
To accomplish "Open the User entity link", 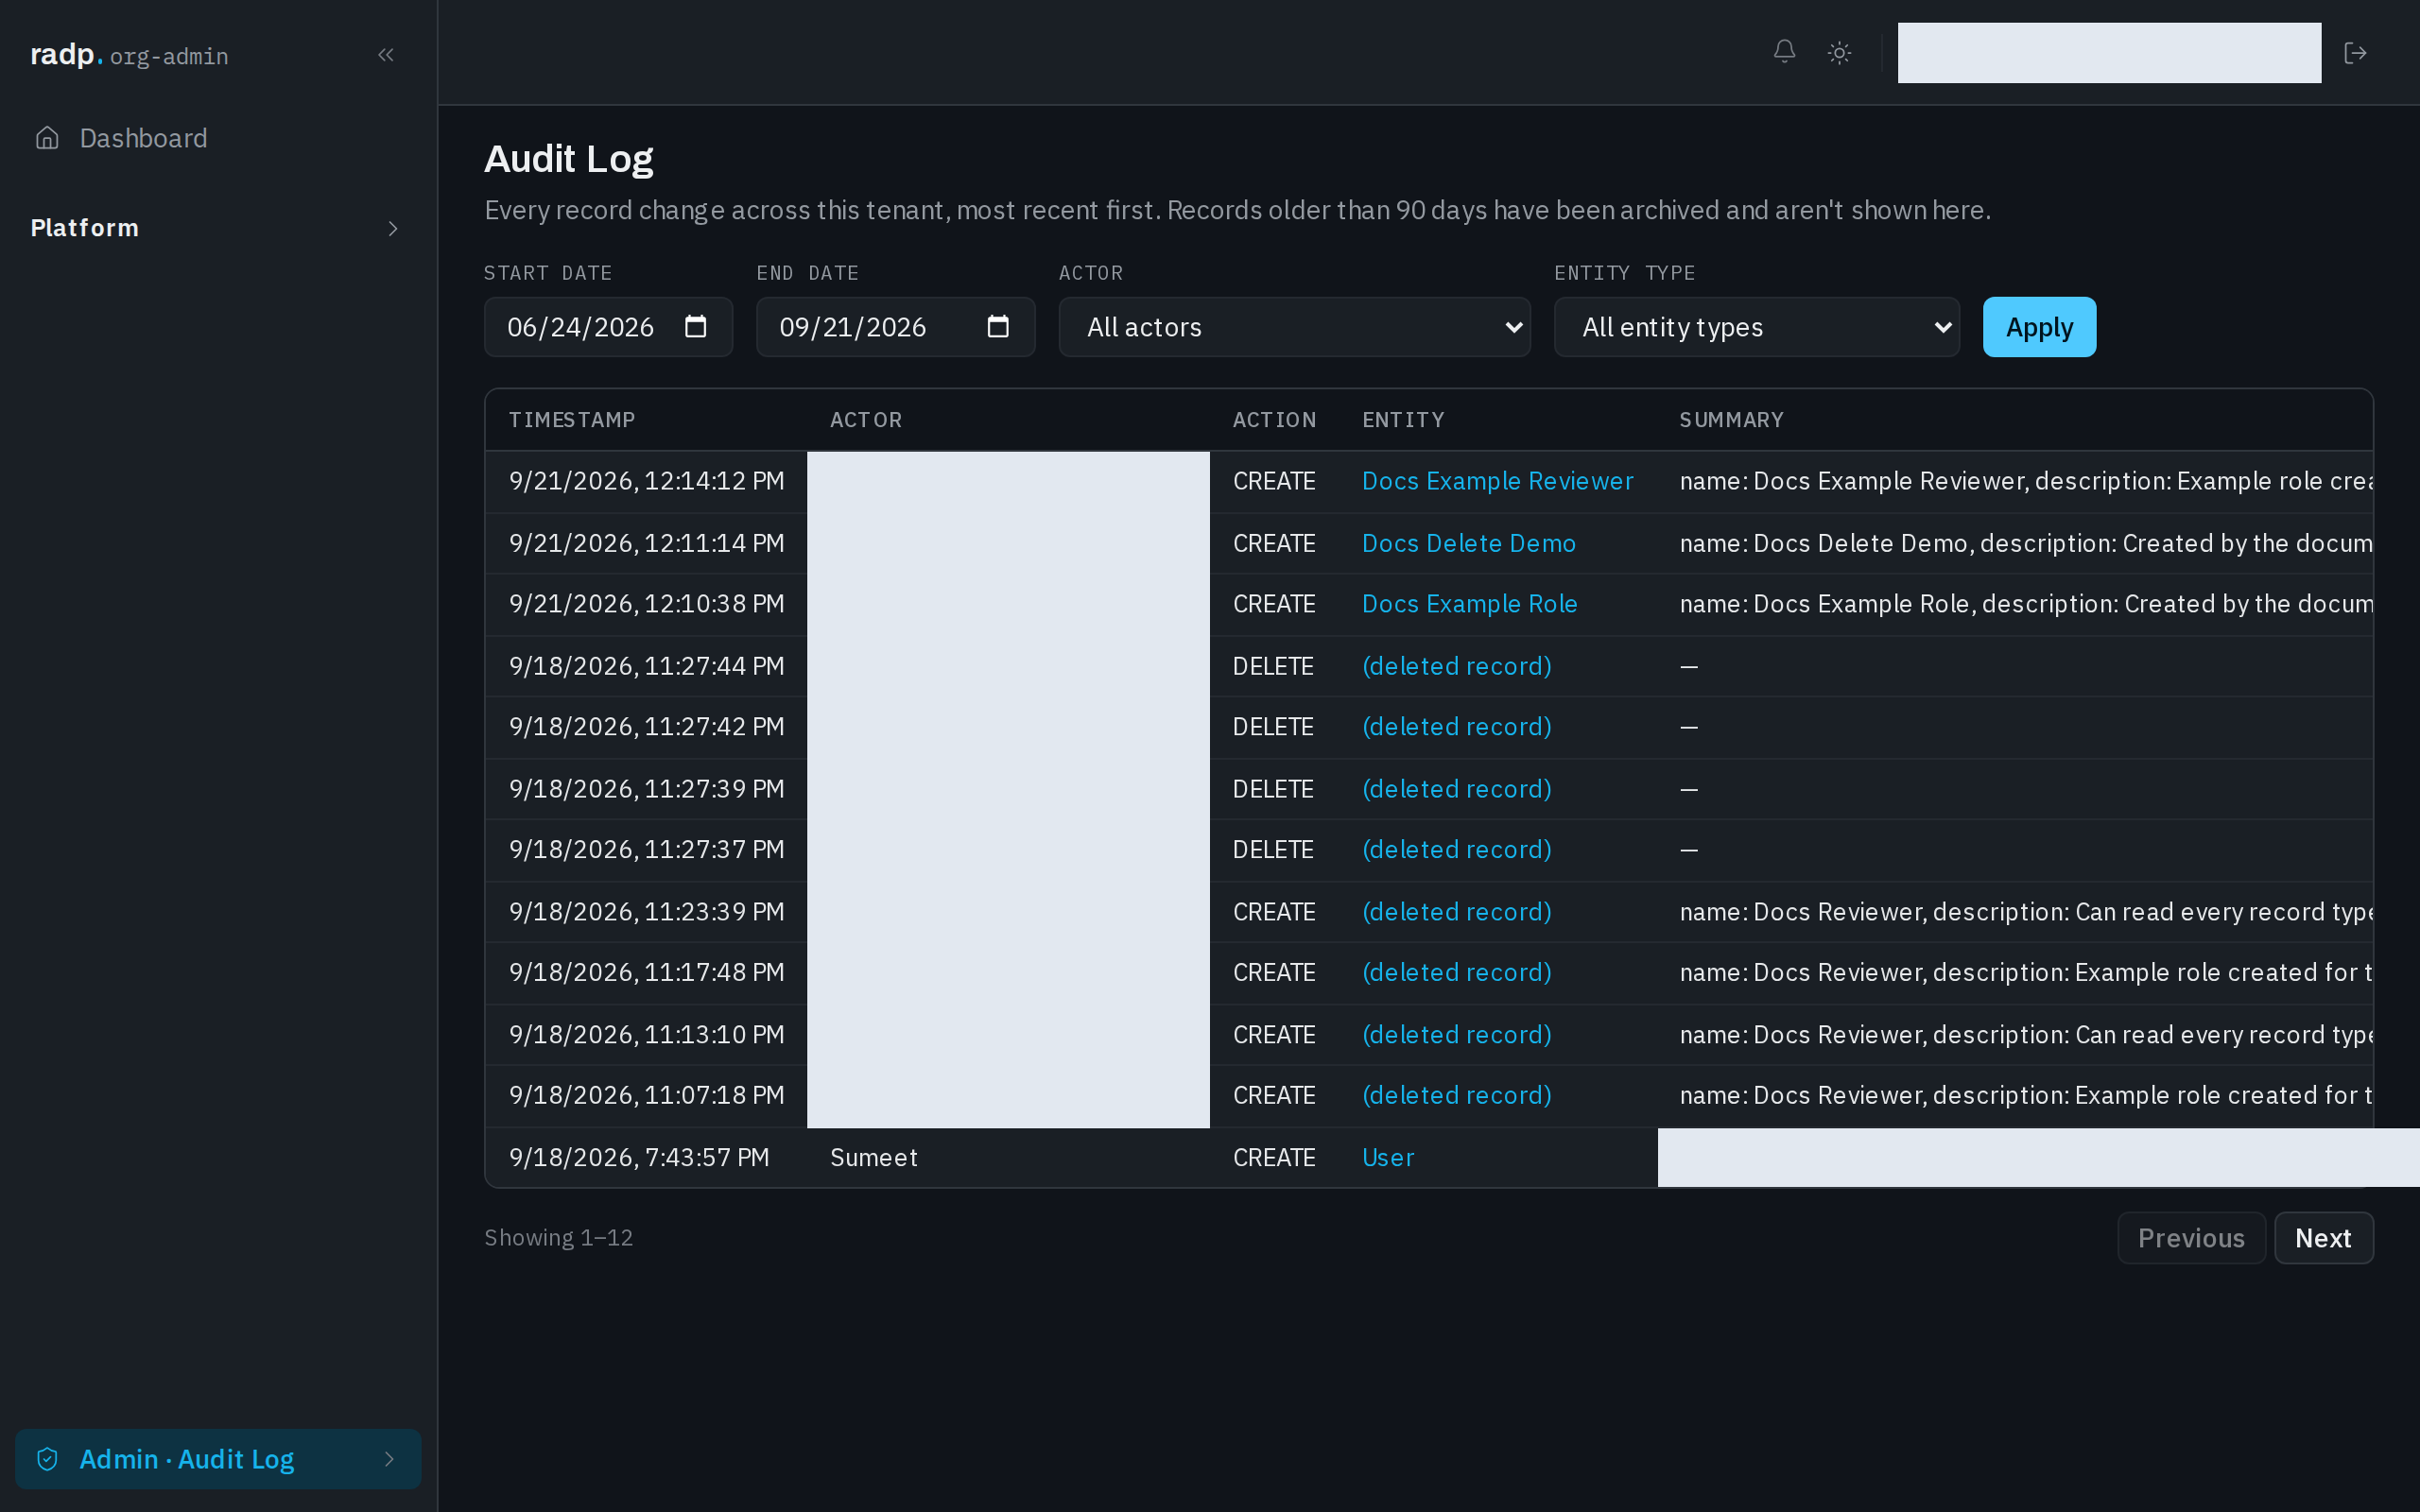I will pos(1388,1158).
